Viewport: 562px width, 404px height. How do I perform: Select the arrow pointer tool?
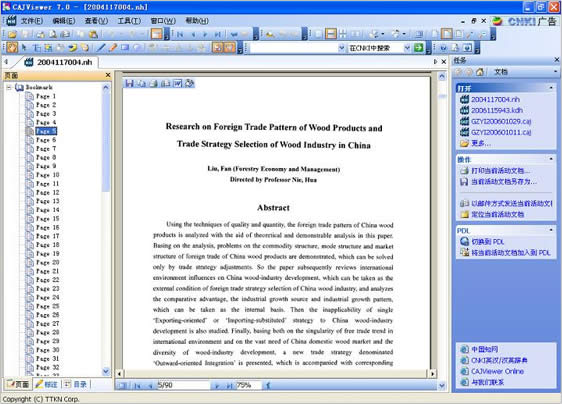(24, 48)
